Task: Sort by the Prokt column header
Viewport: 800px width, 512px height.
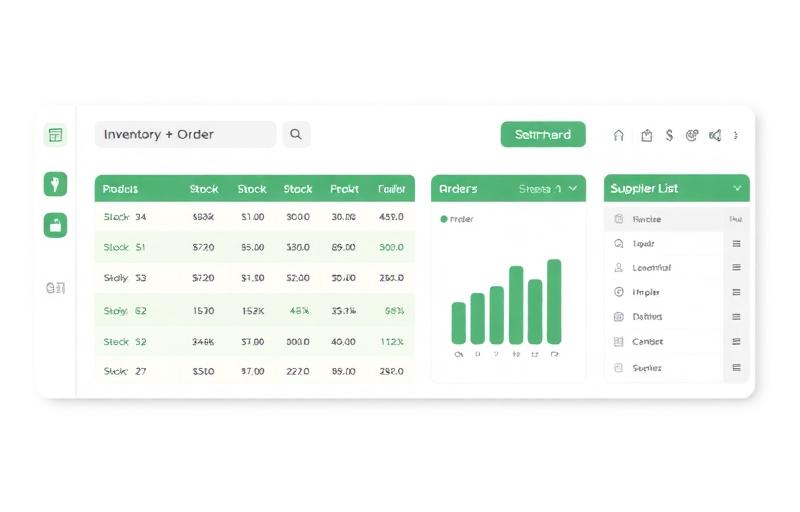Action: 344,189
